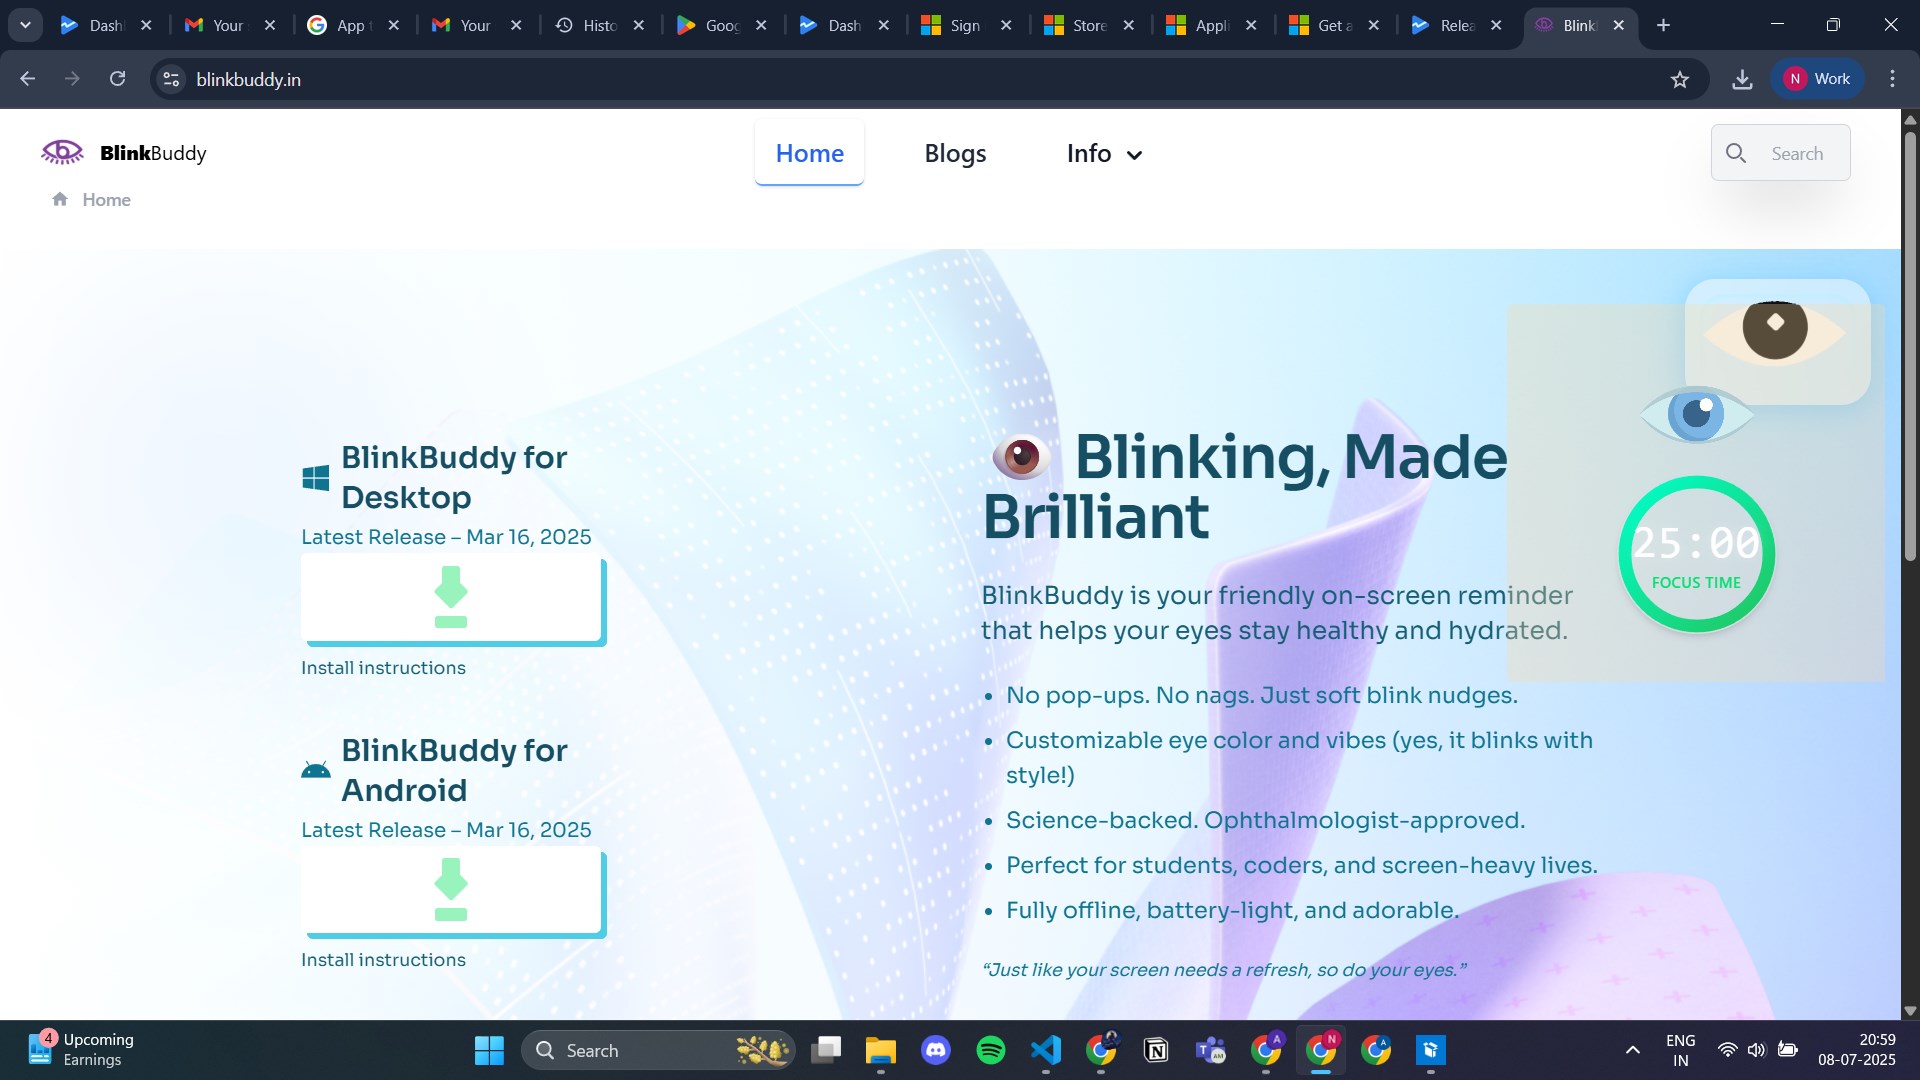Open Android install instructions link
Viewport: 1920px width, 1080px height.
point(383,960)
